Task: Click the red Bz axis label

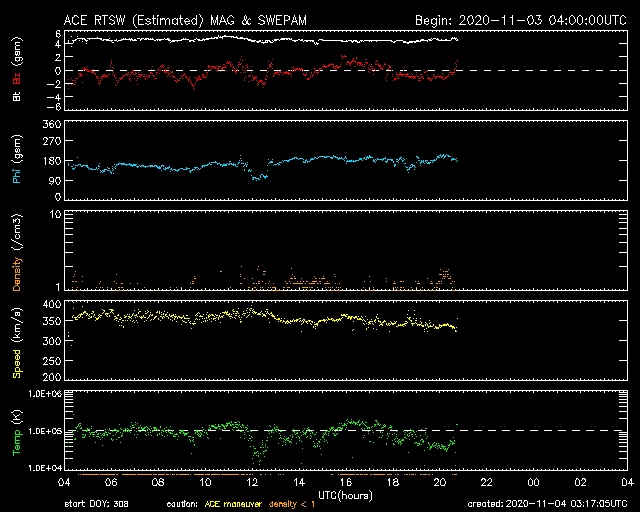Action: pyautogui.click(x=17, y=77)
